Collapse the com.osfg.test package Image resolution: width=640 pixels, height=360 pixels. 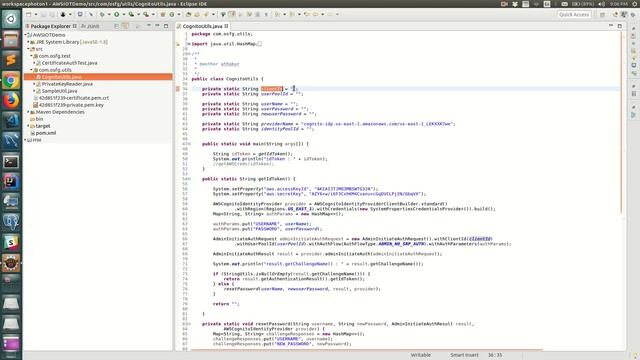pyautogui.click(x=31, y=56)
